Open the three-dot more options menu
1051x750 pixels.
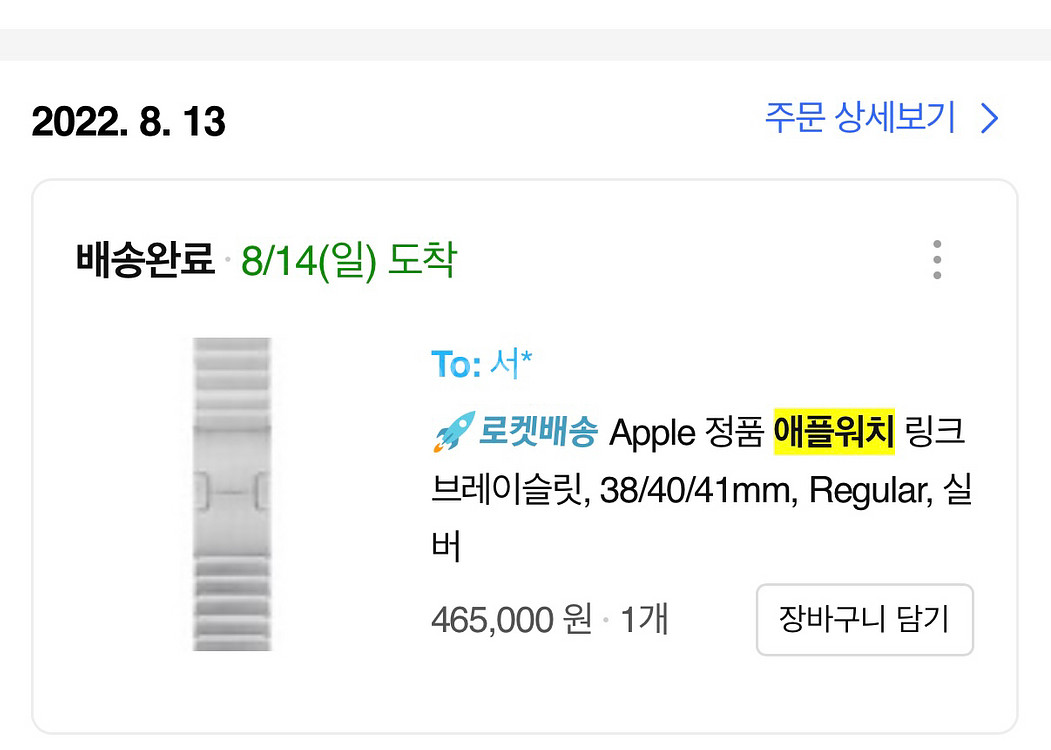[937, 260]
